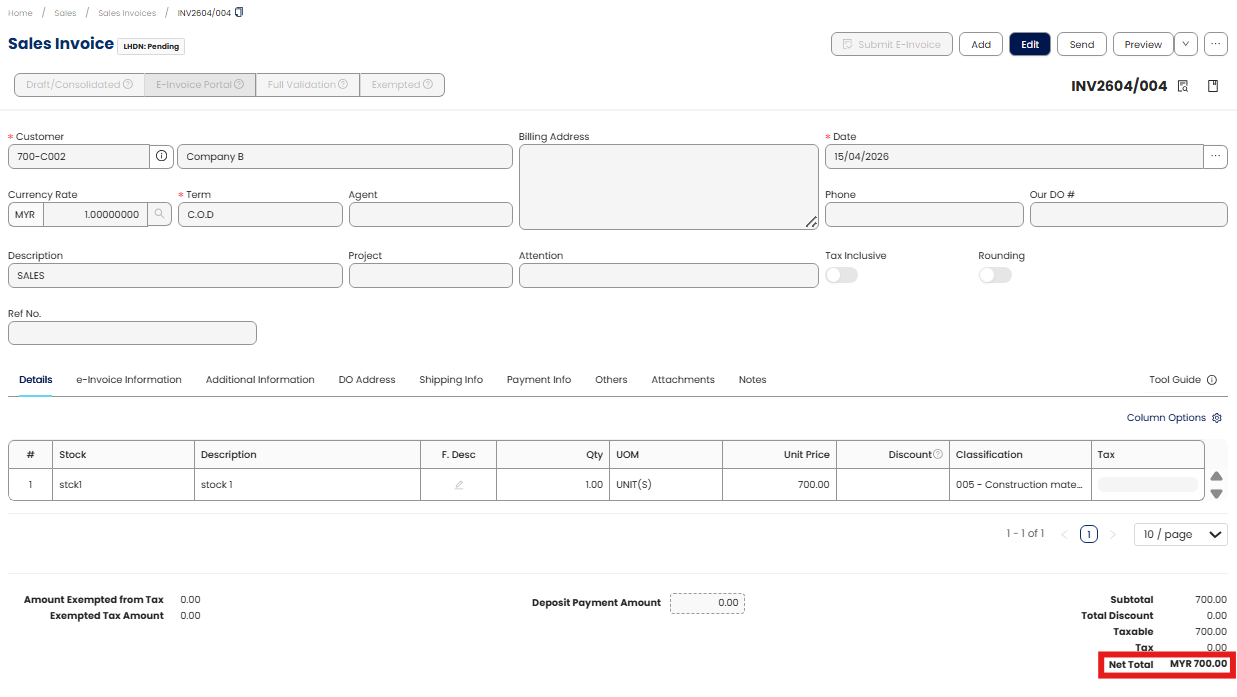Click the Add button
The width and height of the screenshot is (1237, 697).
click(x=981, y=44)
